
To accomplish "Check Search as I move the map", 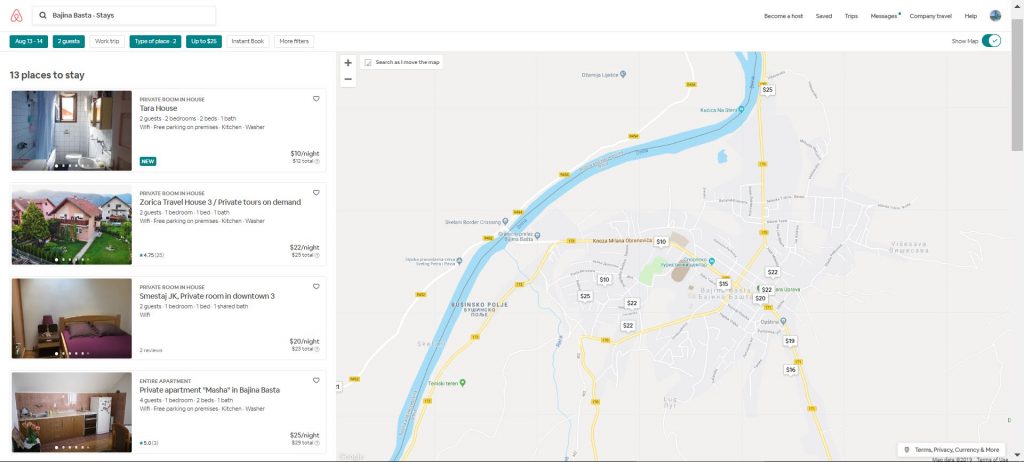I will pos(368,62).
